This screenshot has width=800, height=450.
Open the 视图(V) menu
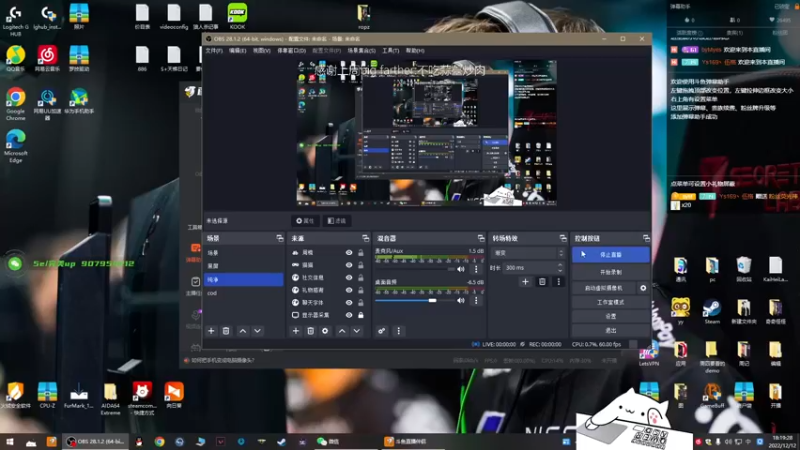click(262, 51)
